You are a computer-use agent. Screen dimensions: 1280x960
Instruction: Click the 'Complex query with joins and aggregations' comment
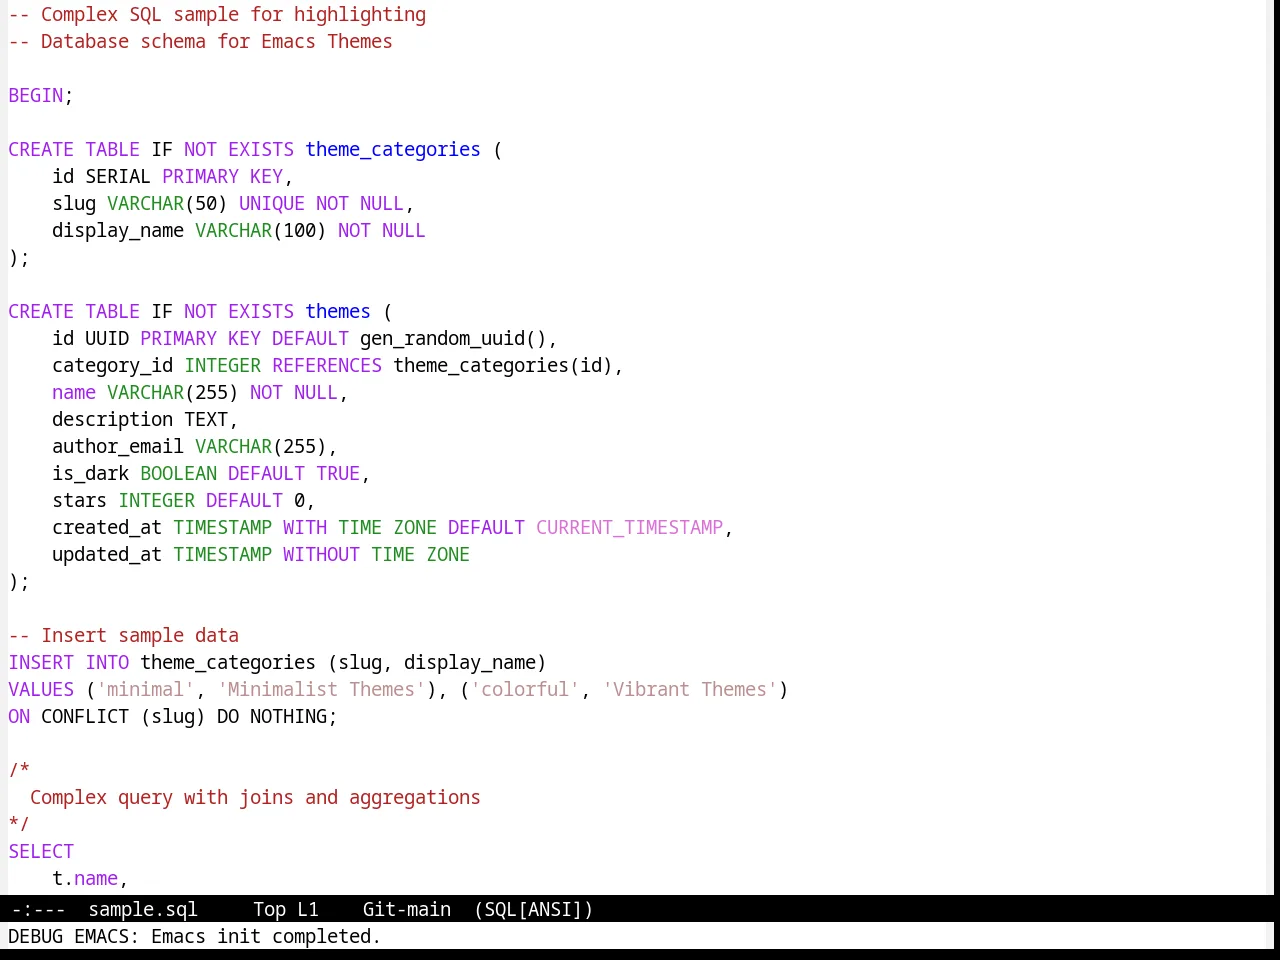point(255,797)
